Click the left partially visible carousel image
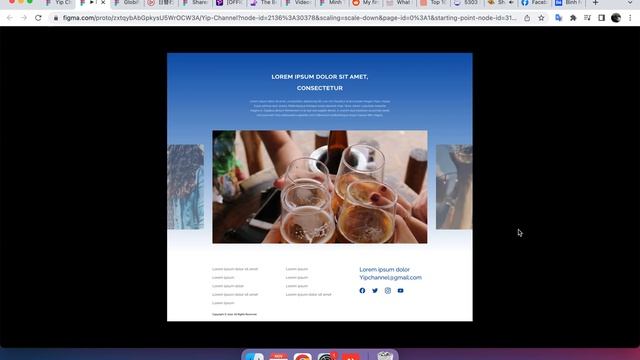Viewport: 640px width, 360px height. coord(186,187)
